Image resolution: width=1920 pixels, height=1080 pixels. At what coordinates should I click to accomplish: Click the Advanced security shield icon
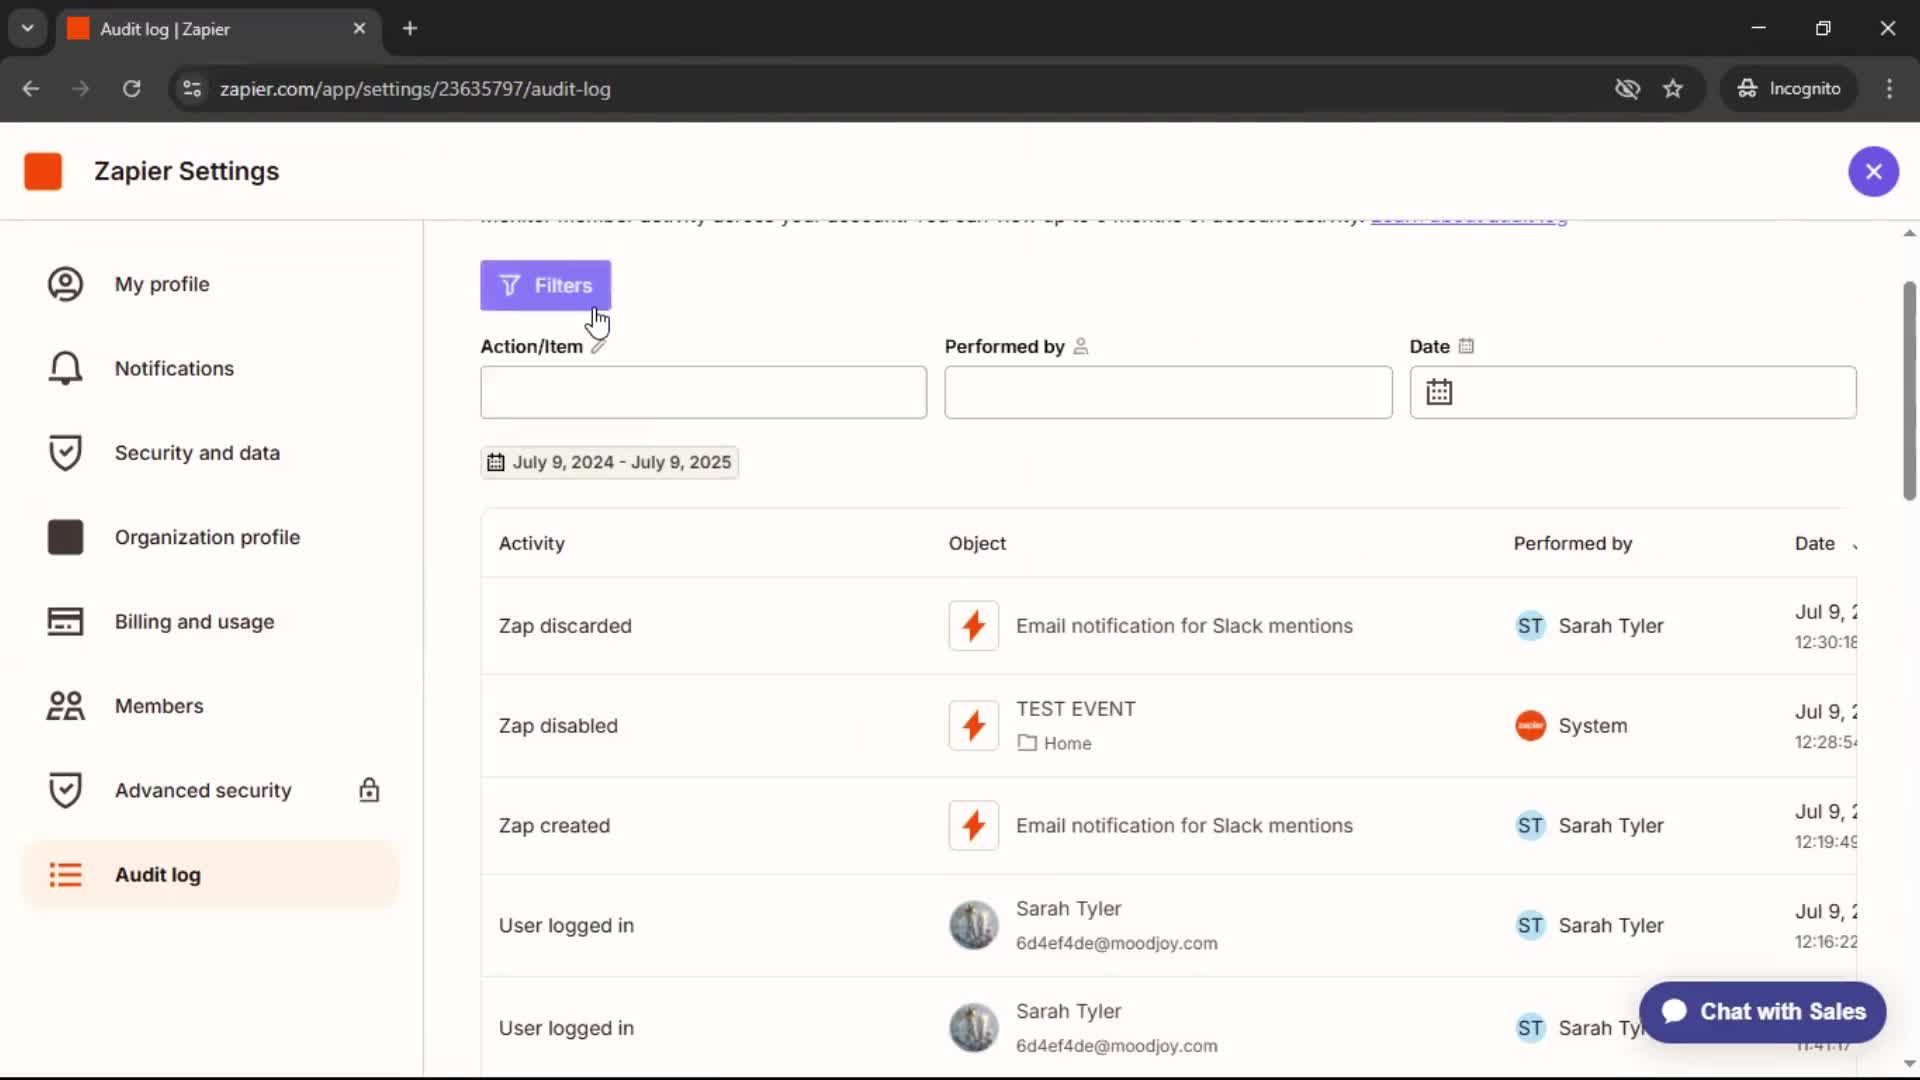65,790
